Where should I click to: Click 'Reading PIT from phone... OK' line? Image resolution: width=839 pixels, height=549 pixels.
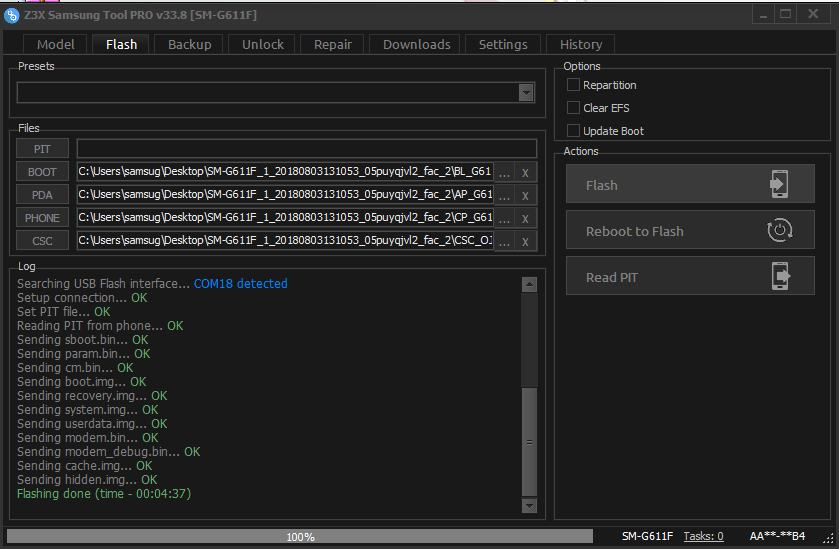100,326
